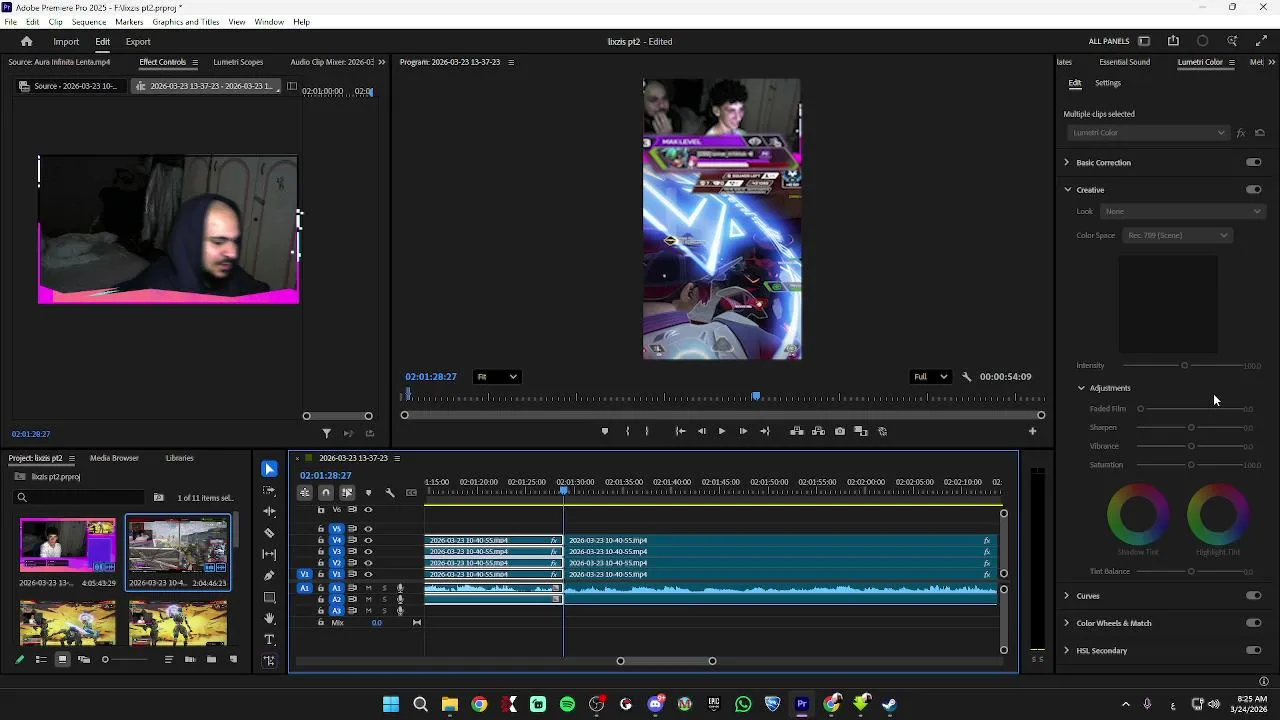Open Lumetri Color Settings tab

(x=1107, y=83)
